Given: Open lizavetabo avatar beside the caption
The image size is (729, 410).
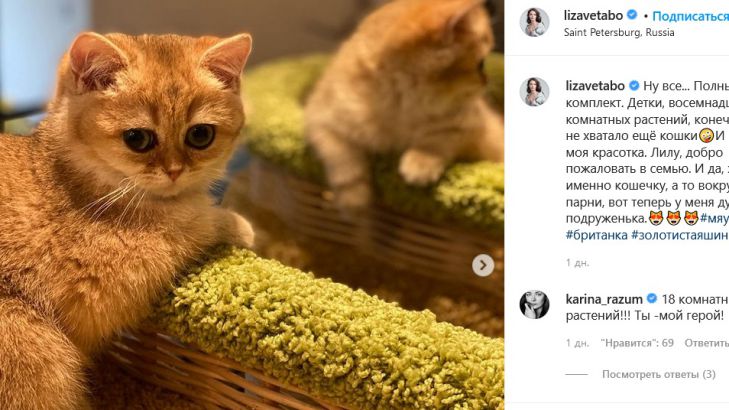Looking at the screenshot, I should point(534,91).
